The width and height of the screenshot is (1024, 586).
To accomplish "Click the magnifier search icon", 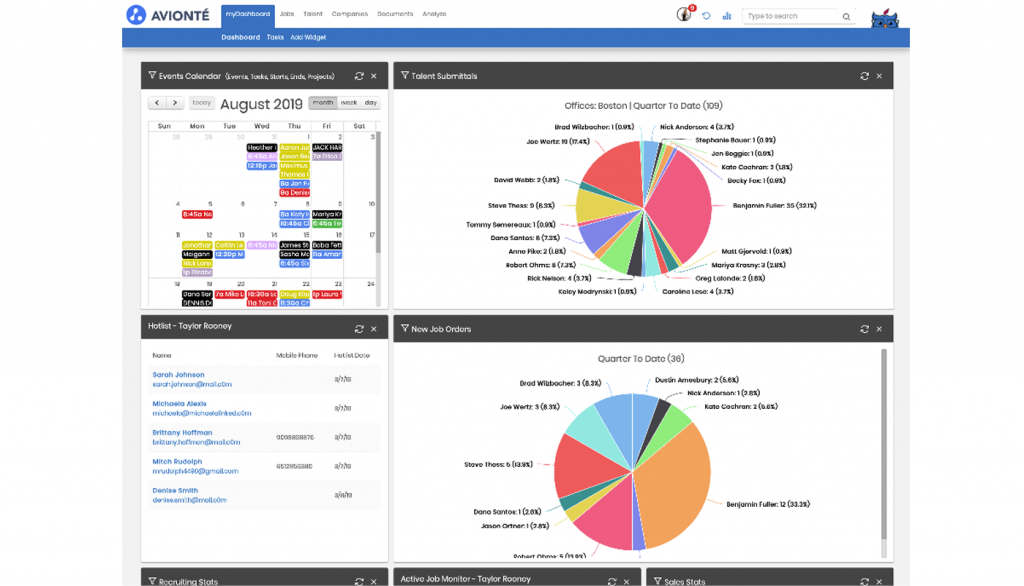I will [846, 16].
